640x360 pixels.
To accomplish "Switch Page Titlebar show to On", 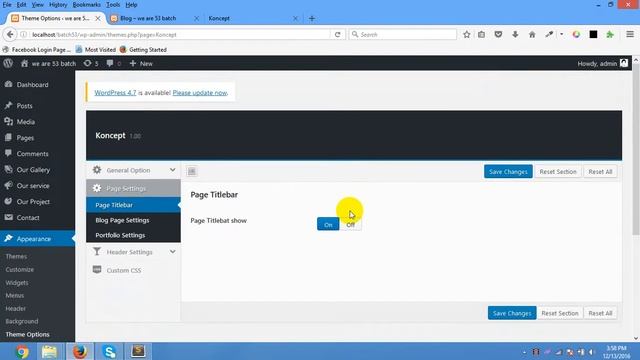I will click(x=328, y=224).
